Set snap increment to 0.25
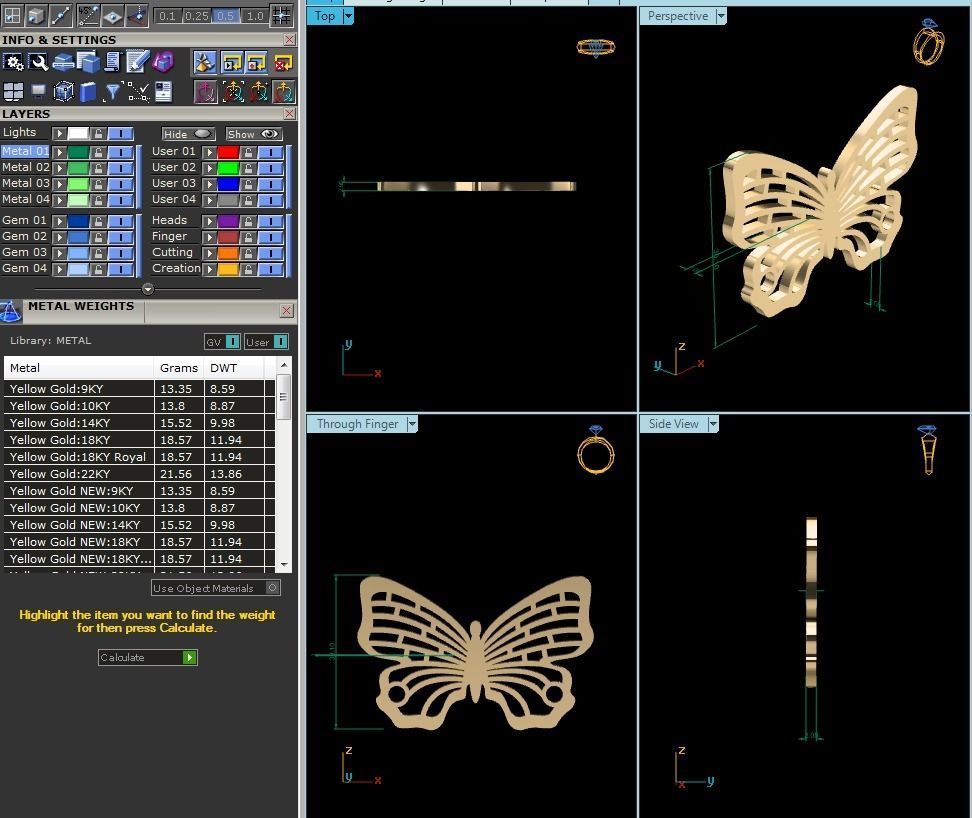Image resolution: width=972 pixels, height=818 pixels. pos(197,16)
